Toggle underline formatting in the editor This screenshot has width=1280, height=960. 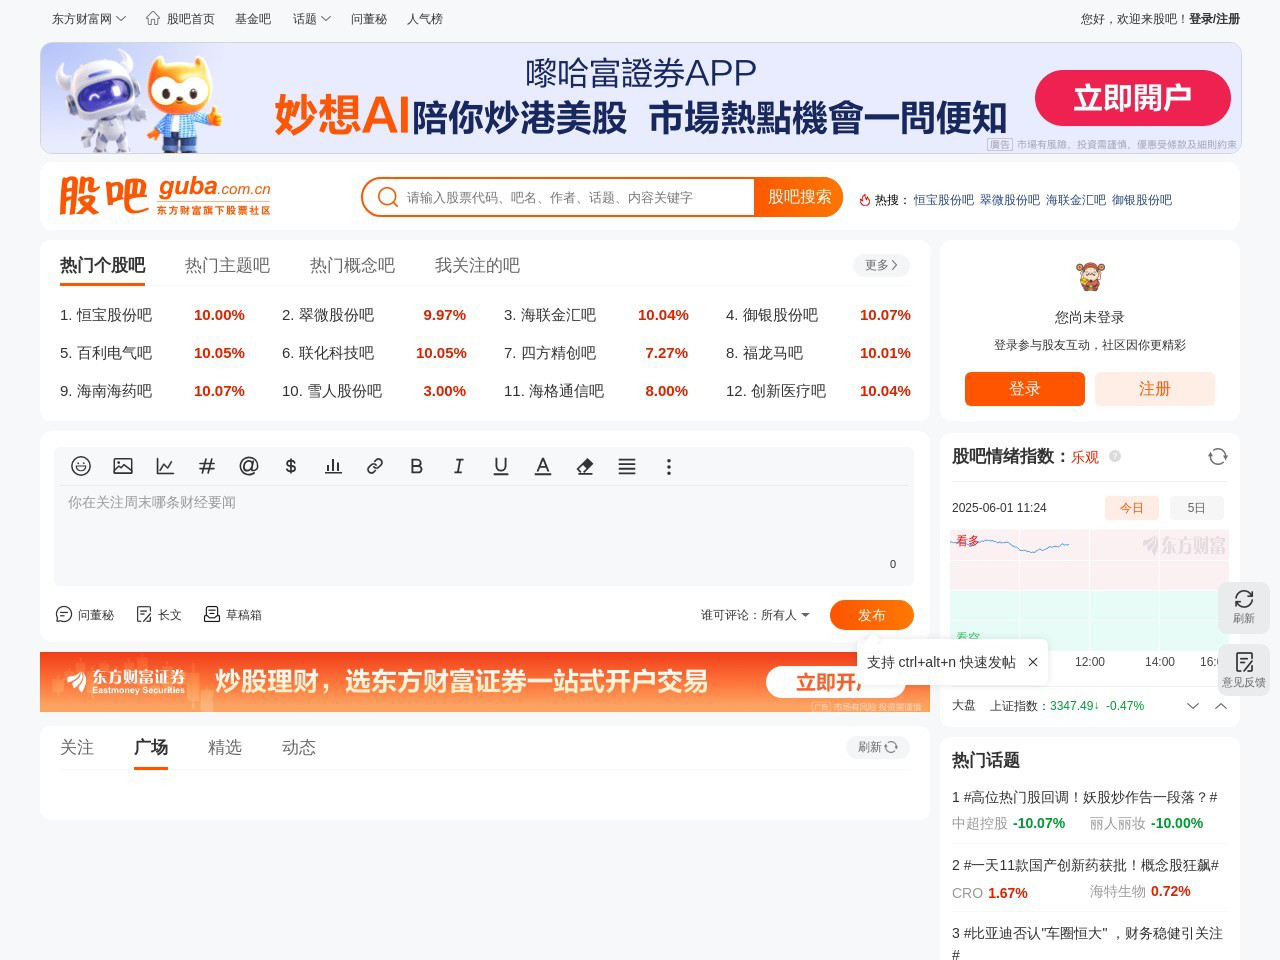501,466
